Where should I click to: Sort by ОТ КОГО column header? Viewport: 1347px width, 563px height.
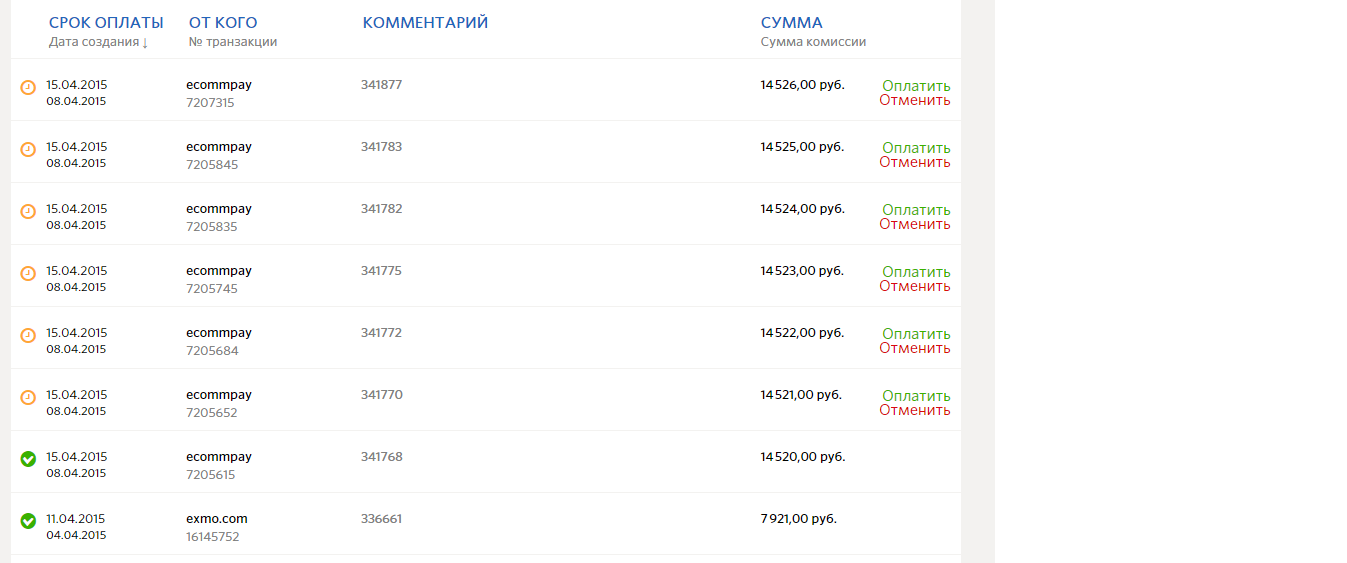coord(223,23)
